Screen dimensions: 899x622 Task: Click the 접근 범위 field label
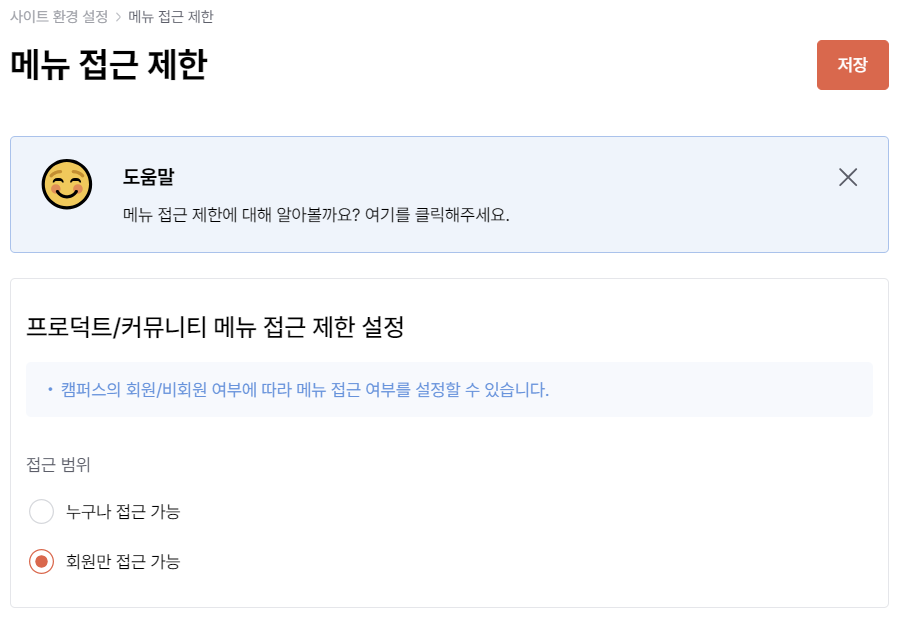(x=58, y=464)
